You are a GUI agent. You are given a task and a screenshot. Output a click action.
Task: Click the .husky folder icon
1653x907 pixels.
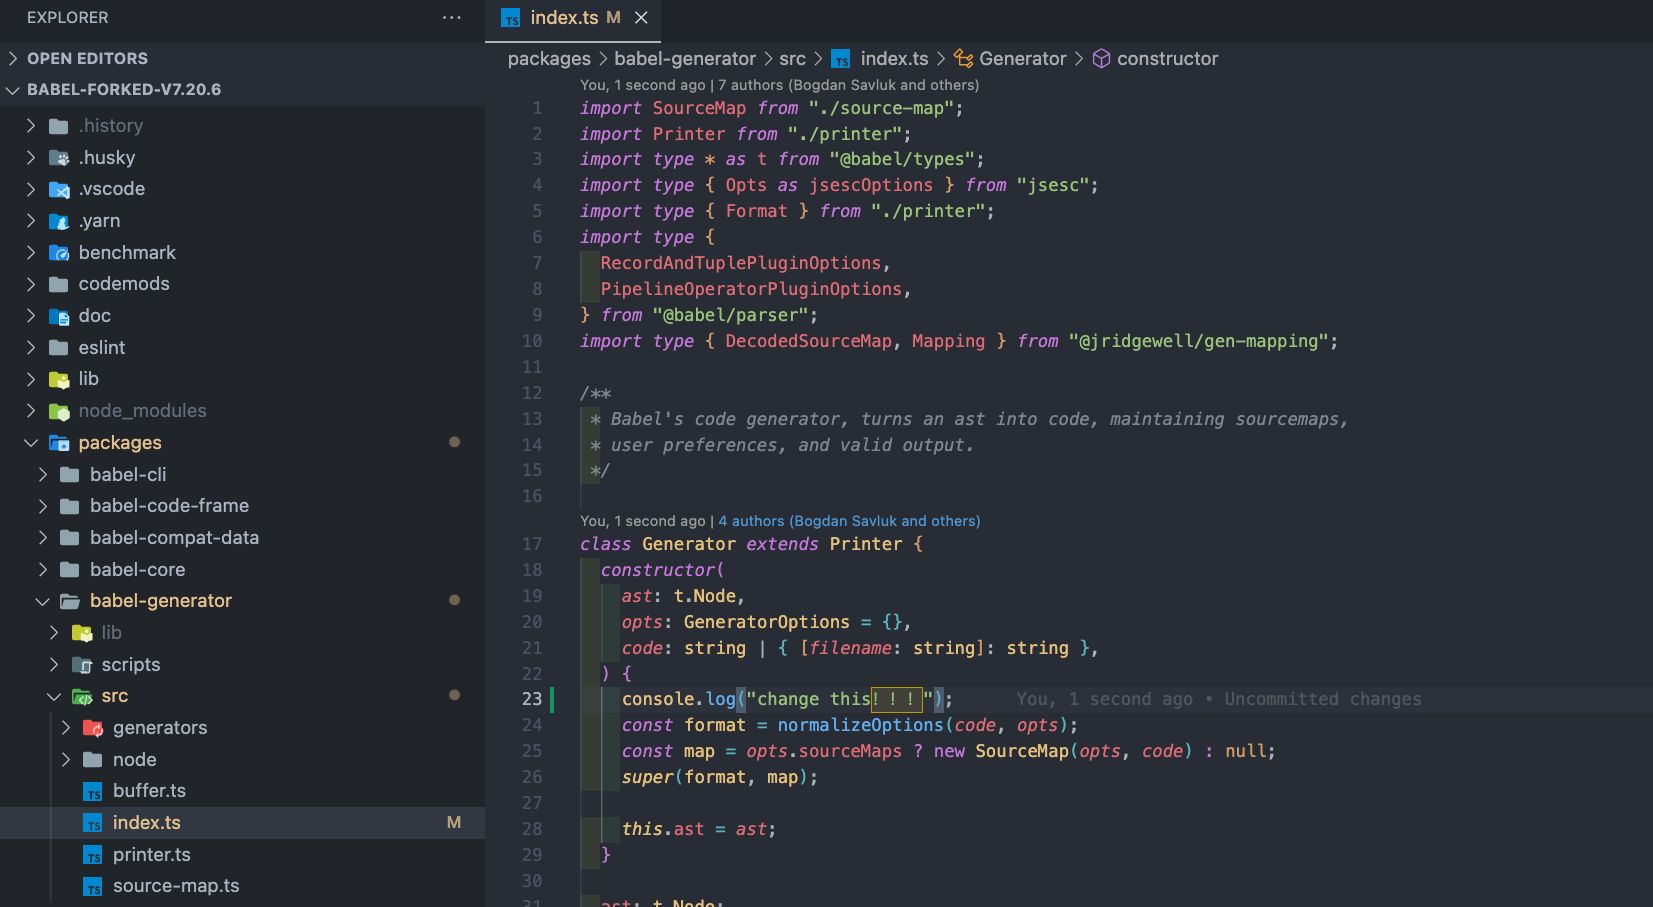coord(59,158)
